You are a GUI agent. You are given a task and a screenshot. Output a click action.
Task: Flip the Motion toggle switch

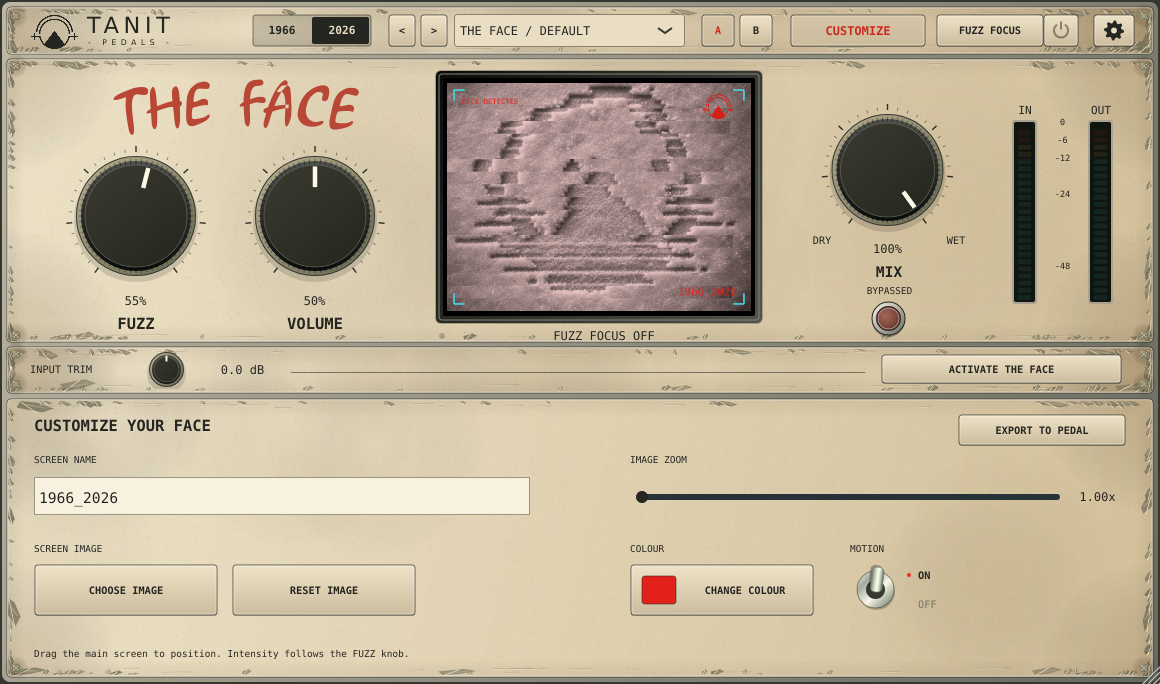point(876,587)
